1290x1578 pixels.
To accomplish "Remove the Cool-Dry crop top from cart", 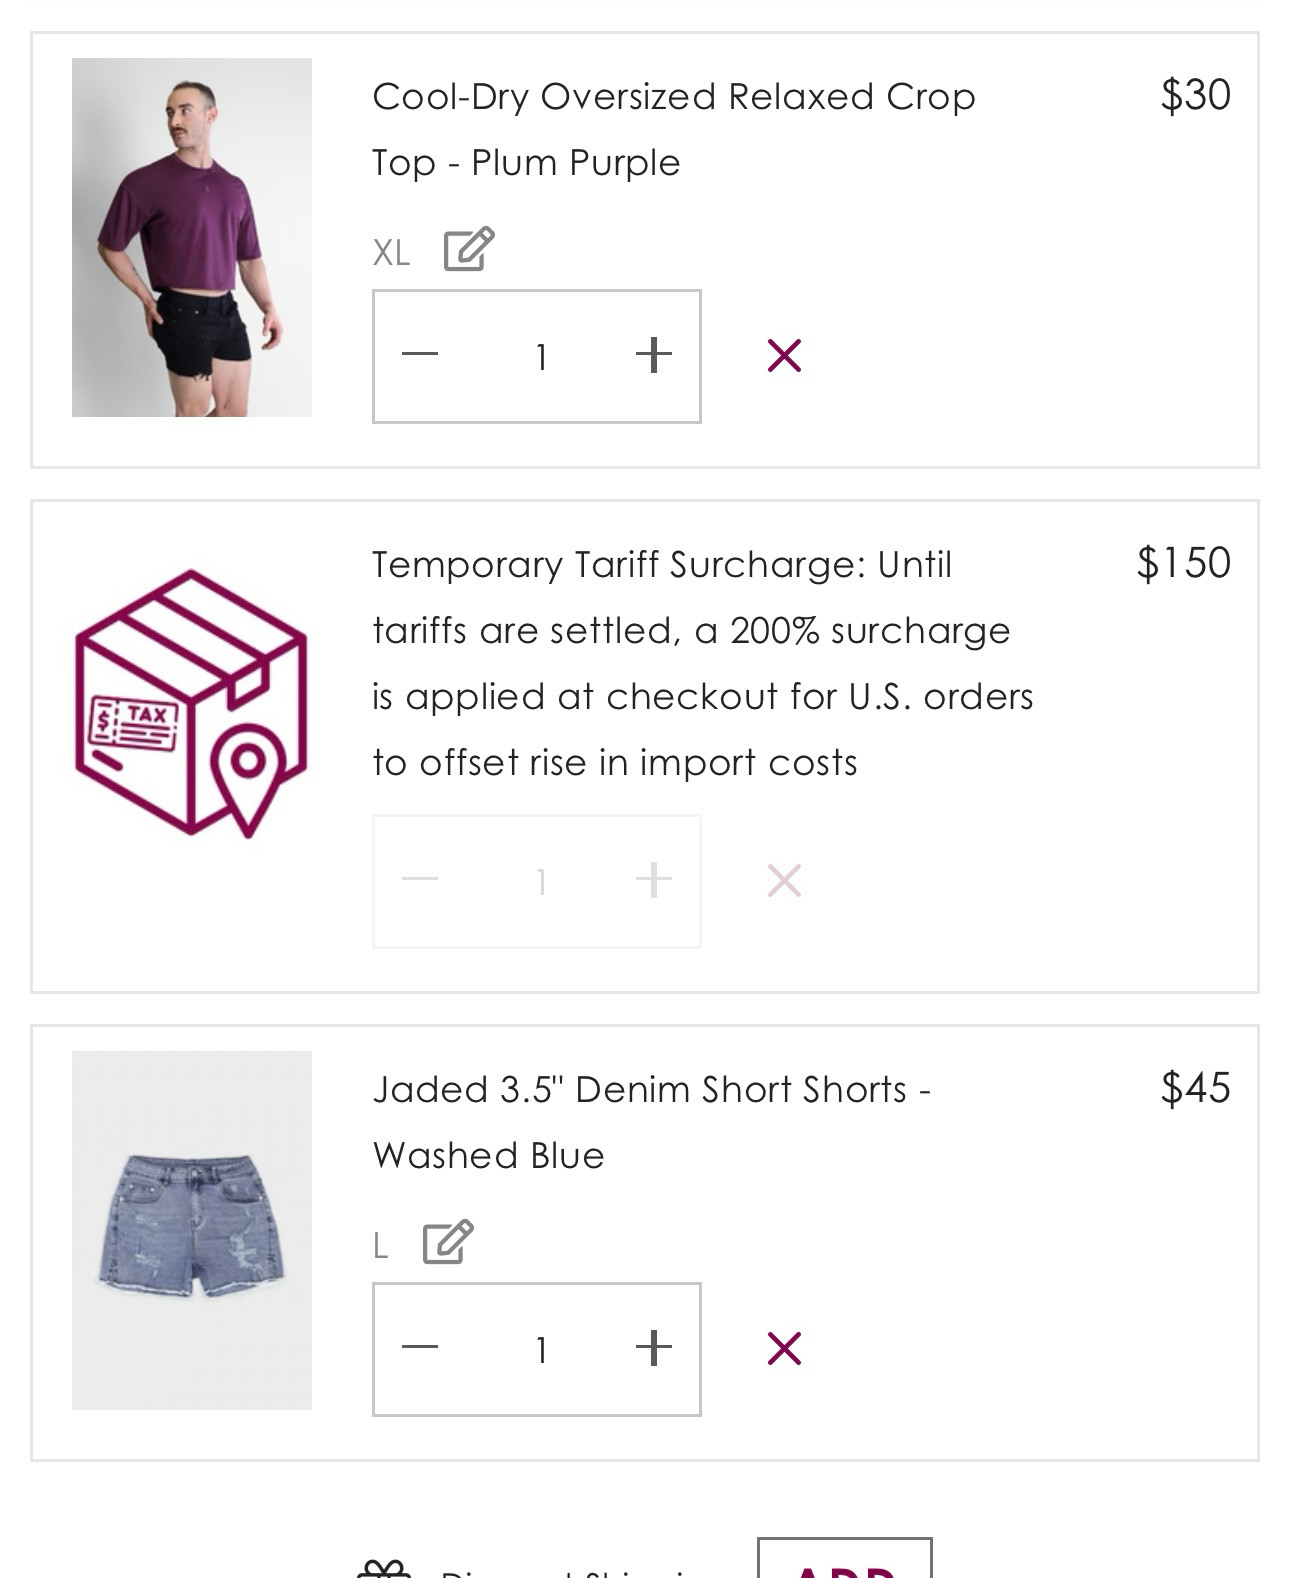I will pyautogui.click(x=784, y=355).
